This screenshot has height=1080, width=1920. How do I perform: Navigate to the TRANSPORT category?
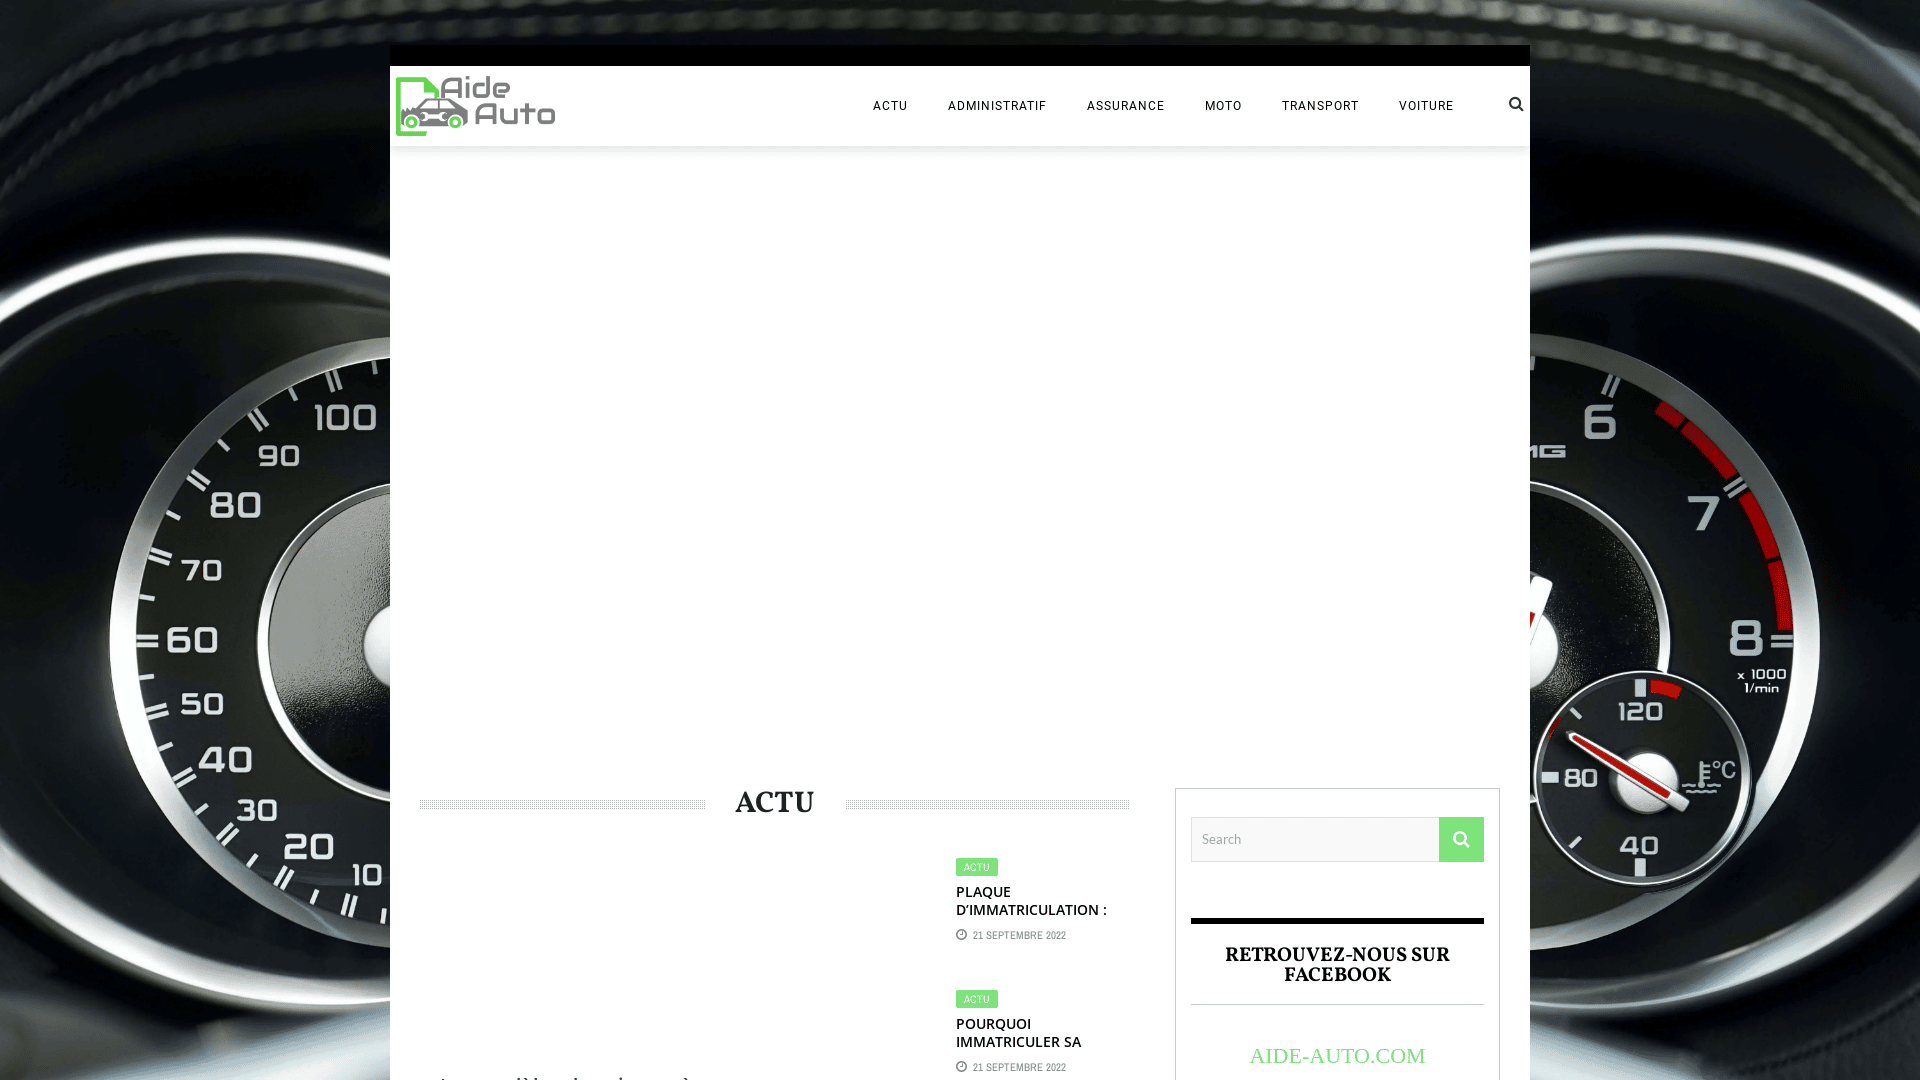1320,106
